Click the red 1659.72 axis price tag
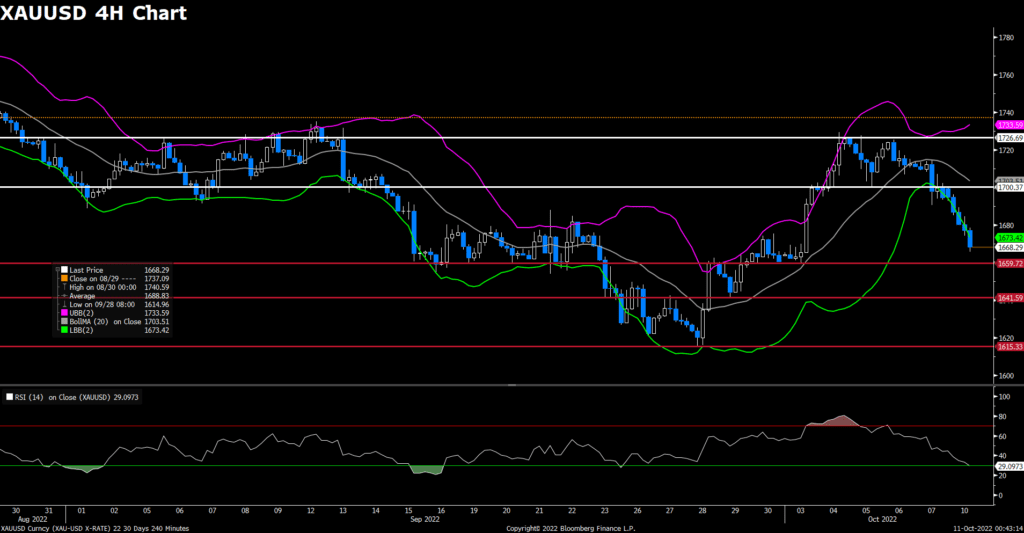The image size is (1024, 533). [x=1009, y=263]
